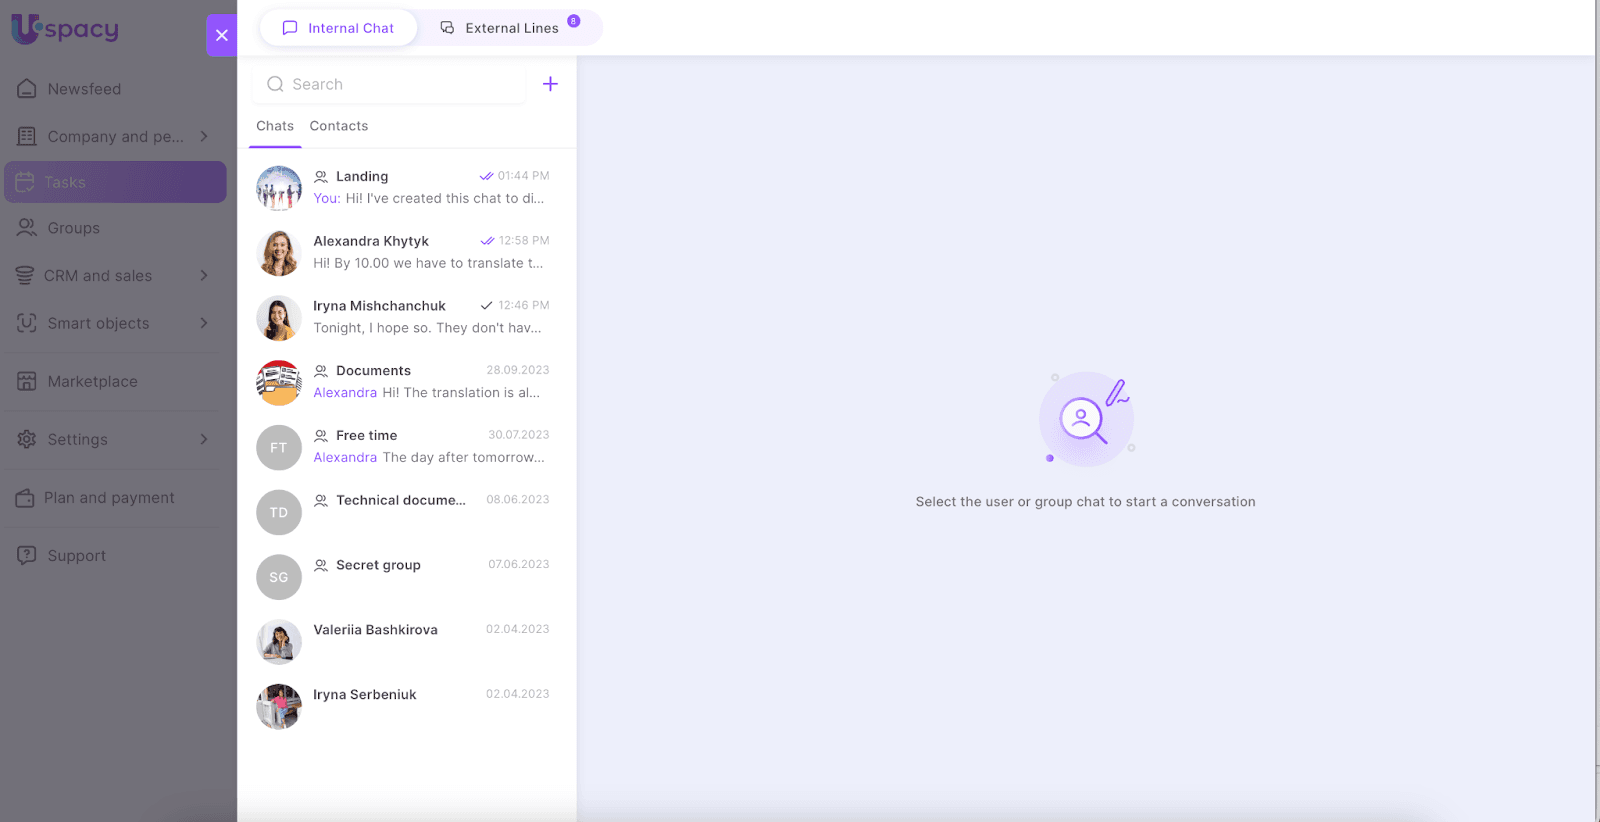Click the Groups people icon

(27, 228)
